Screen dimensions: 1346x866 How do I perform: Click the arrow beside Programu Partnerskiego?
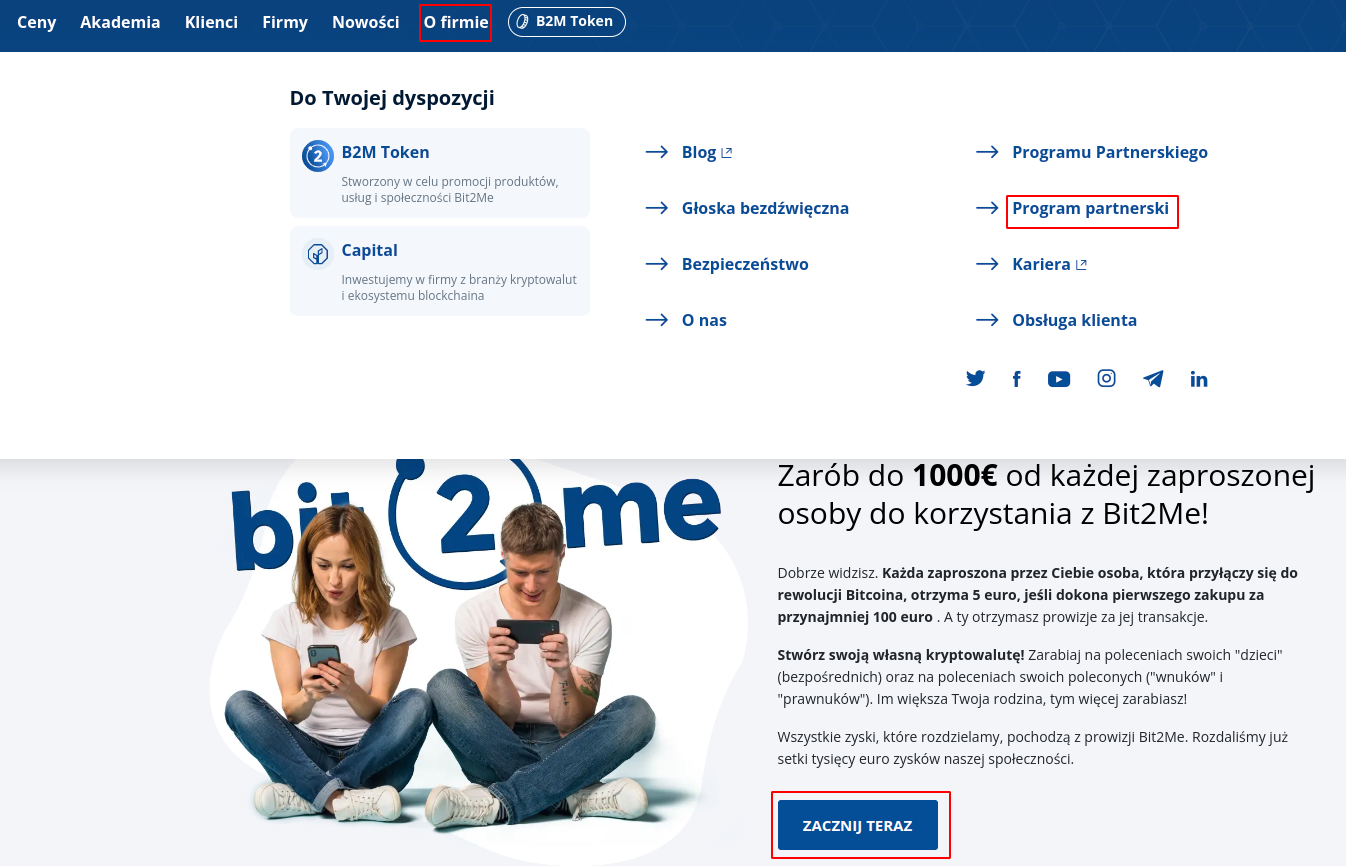[987, 152]
